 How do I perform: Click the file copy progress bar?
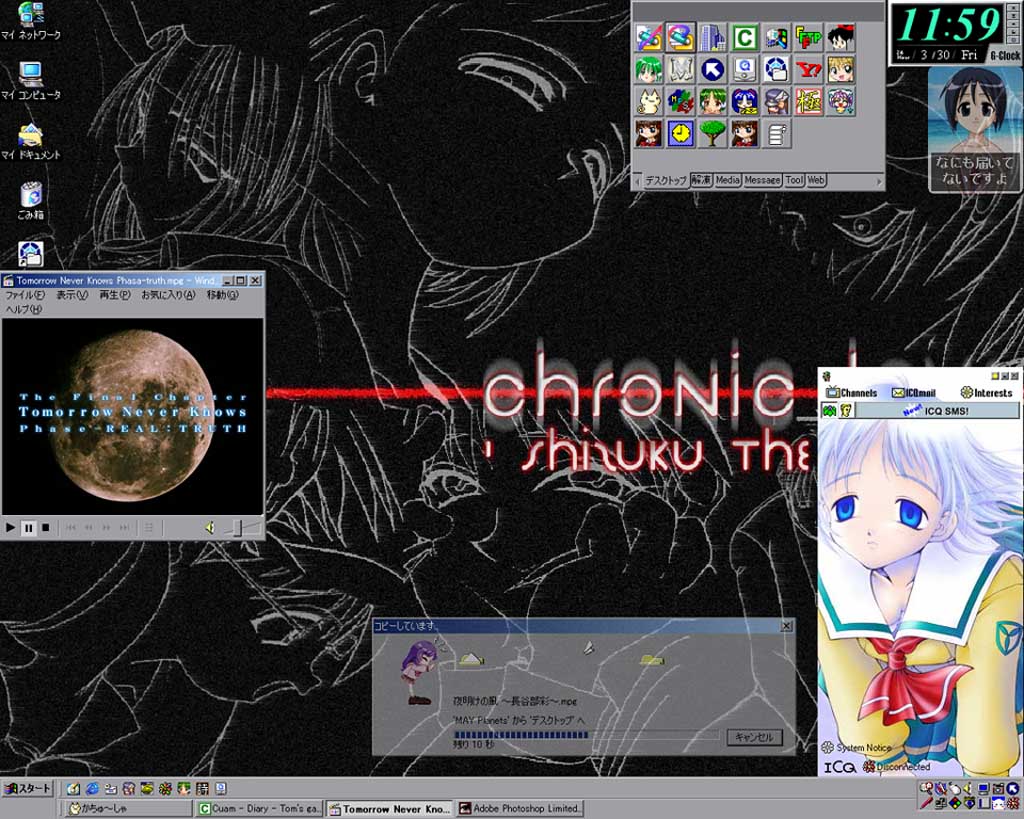click(586, 734)
